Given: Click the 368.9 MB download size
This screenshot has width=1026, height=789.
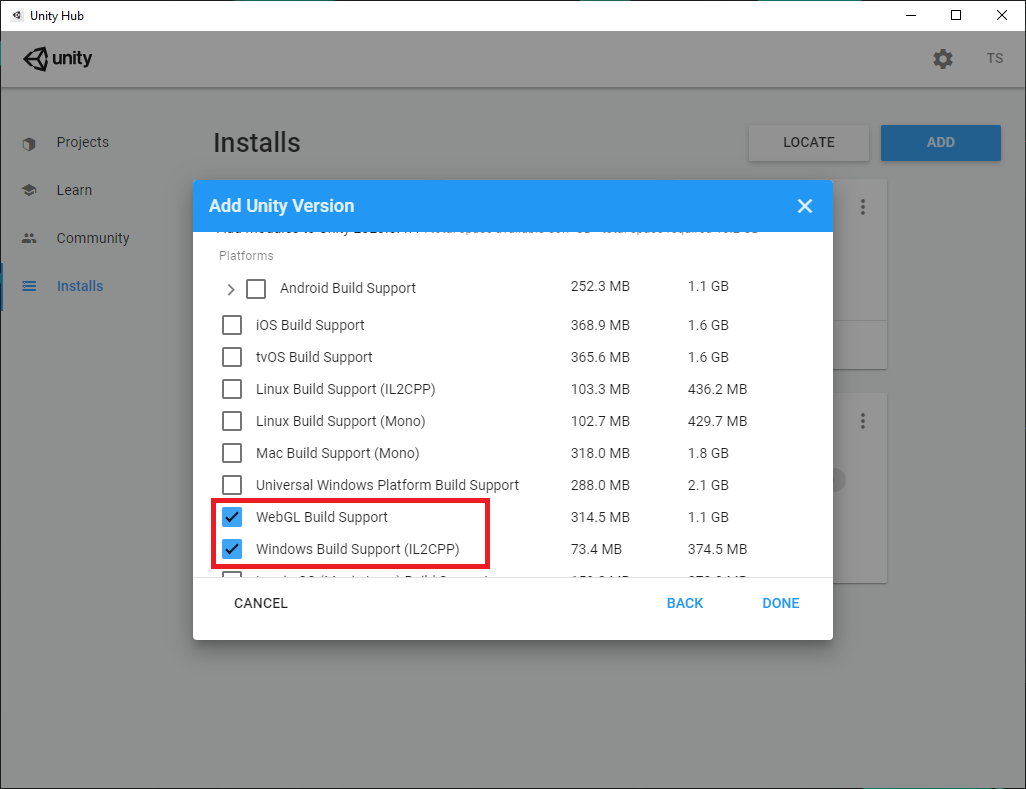Looking at the screenshot, I should point(600,325).
